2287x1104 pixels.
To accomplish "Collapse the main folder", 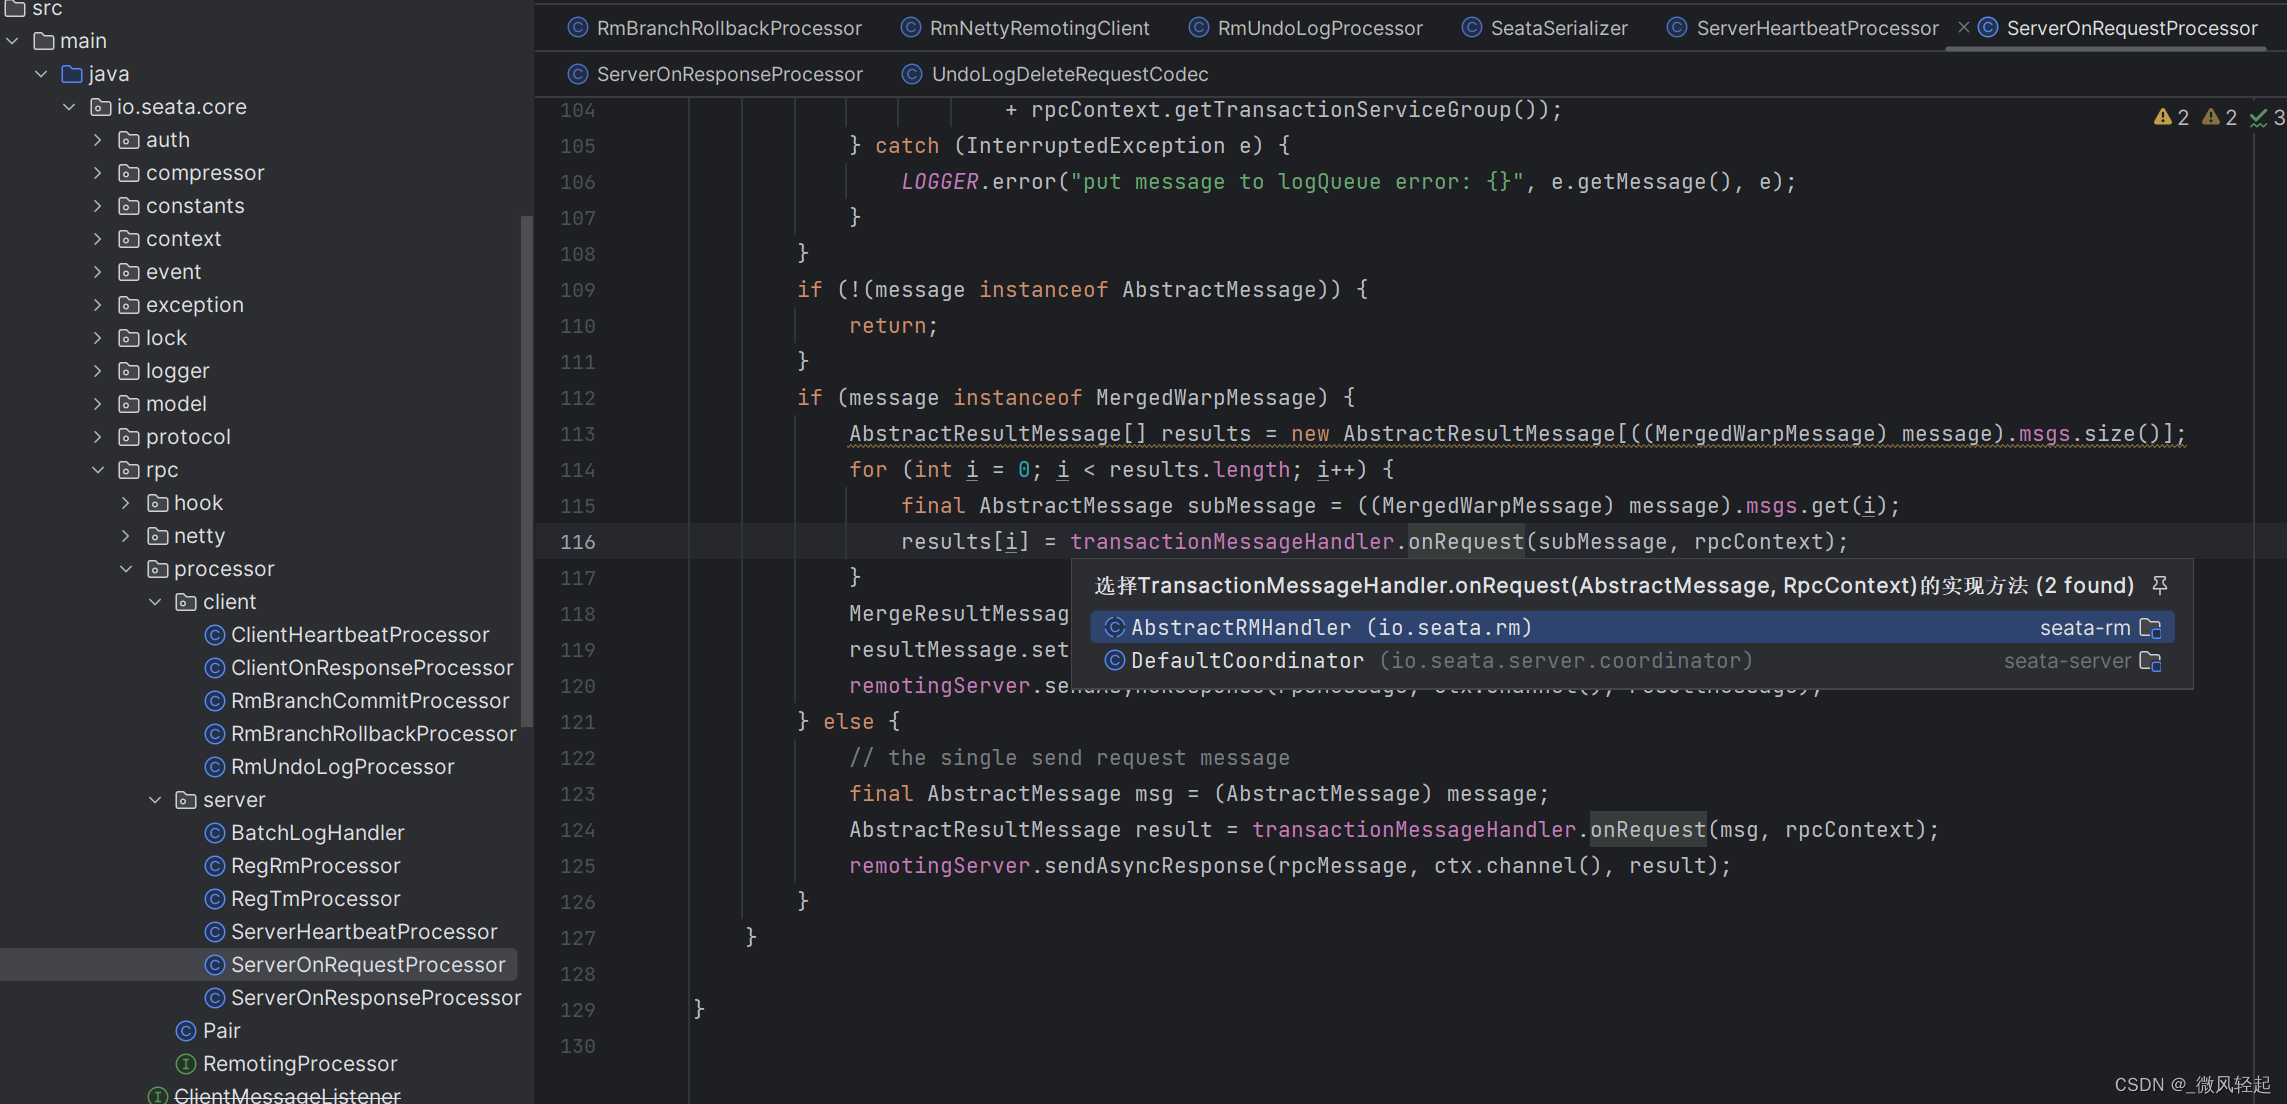I will tap(13, 41).
